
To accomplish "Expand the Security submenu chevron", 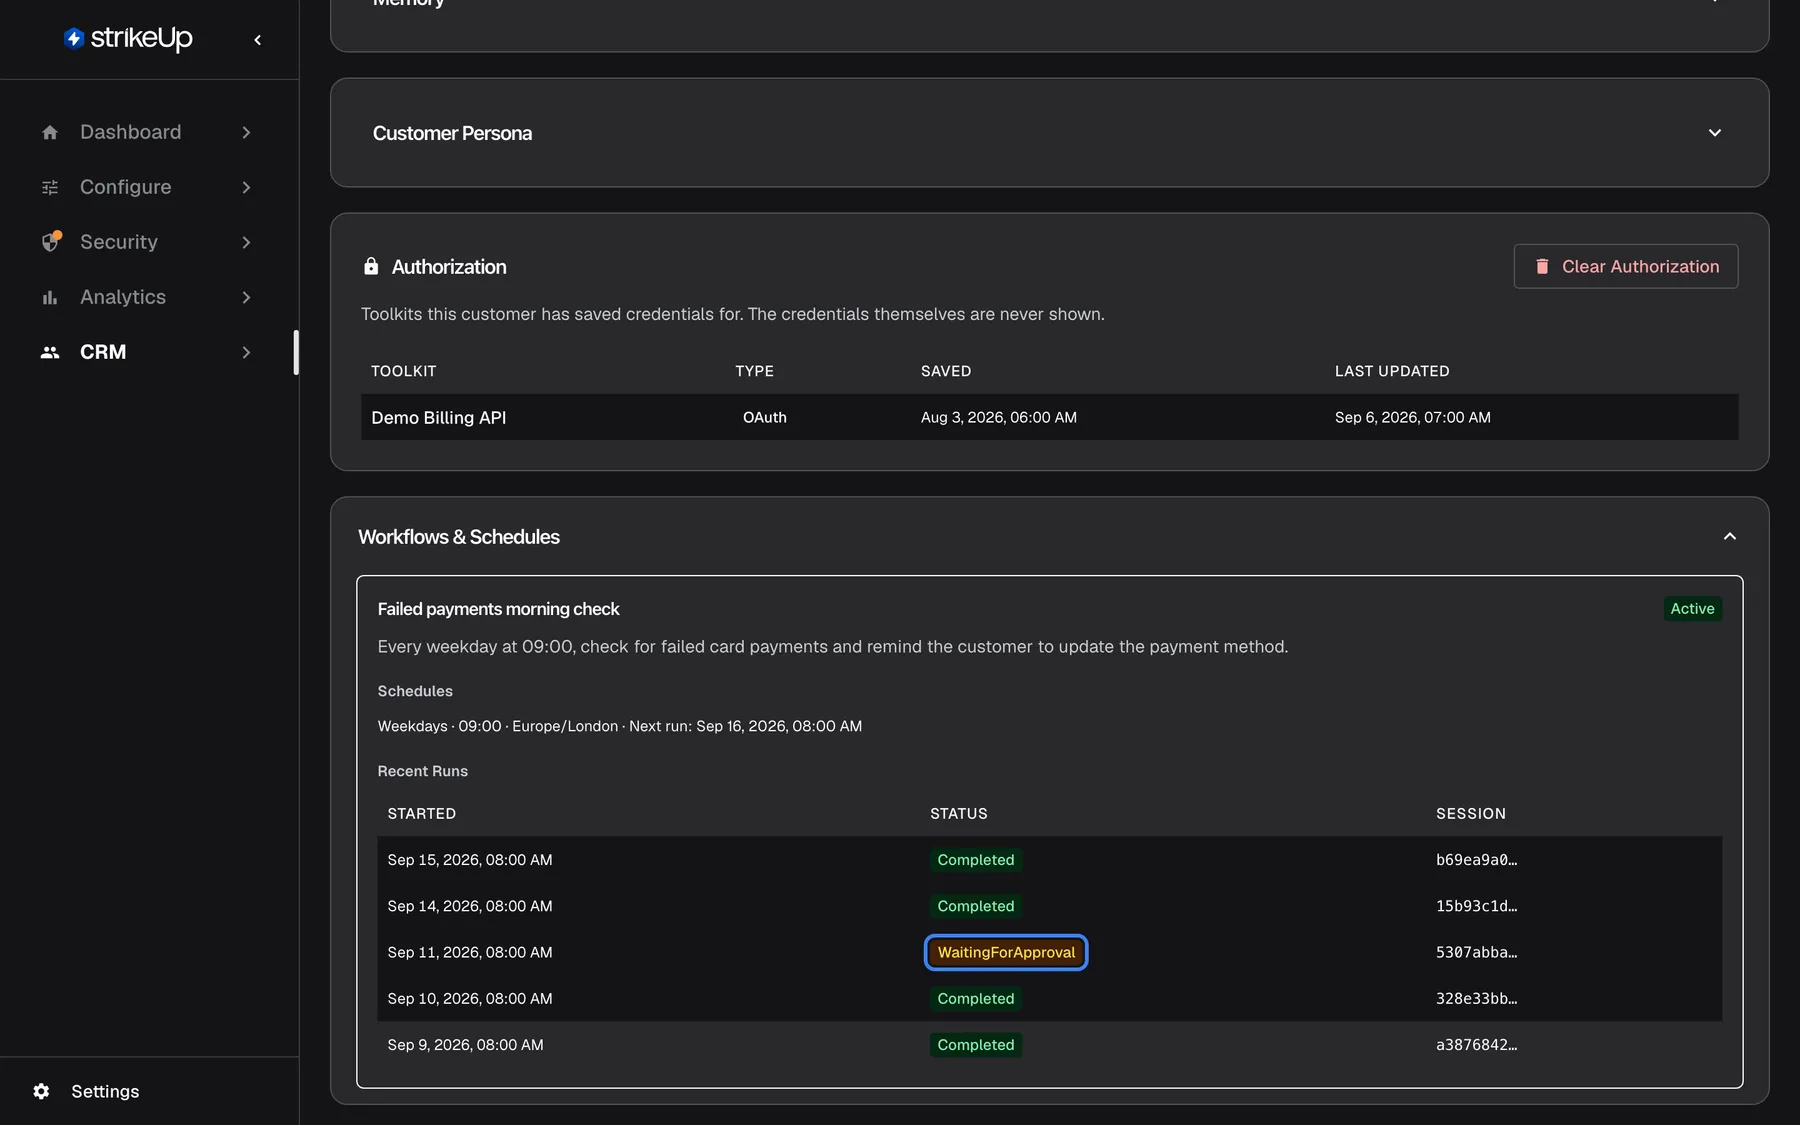I will [246, 242].
